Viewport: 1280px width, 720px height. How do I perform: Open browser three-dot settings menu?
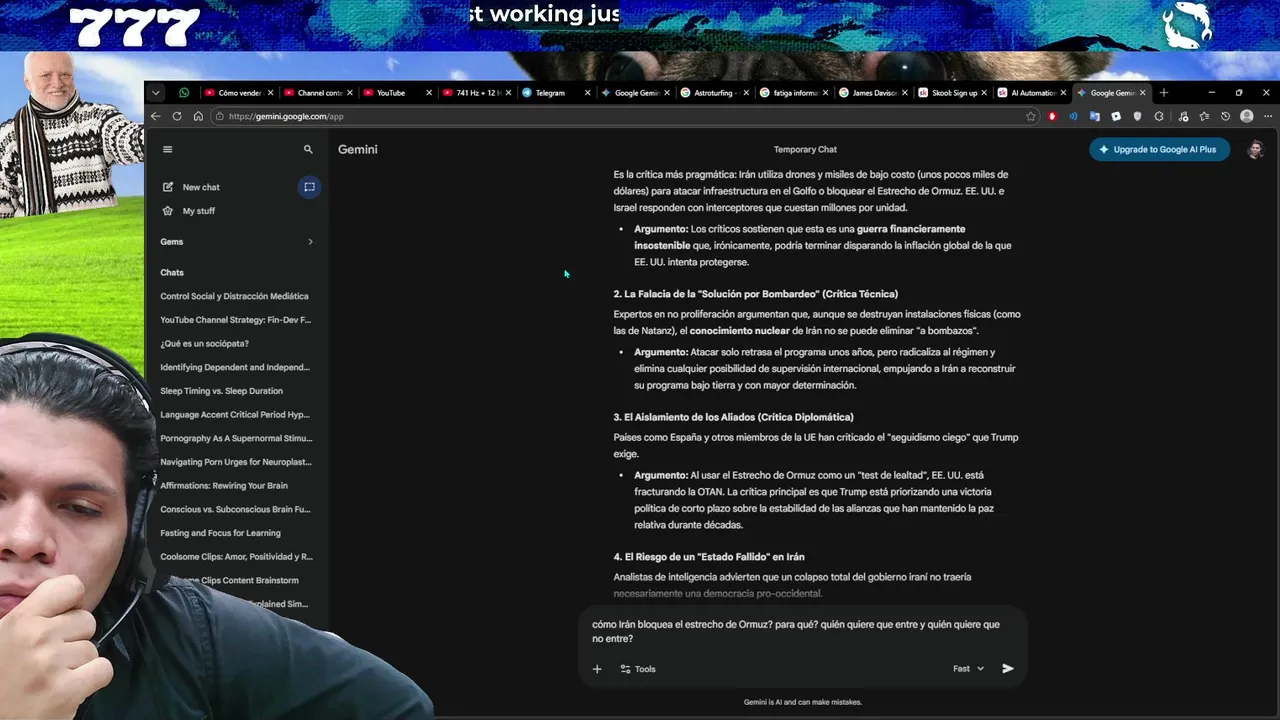1267,116
